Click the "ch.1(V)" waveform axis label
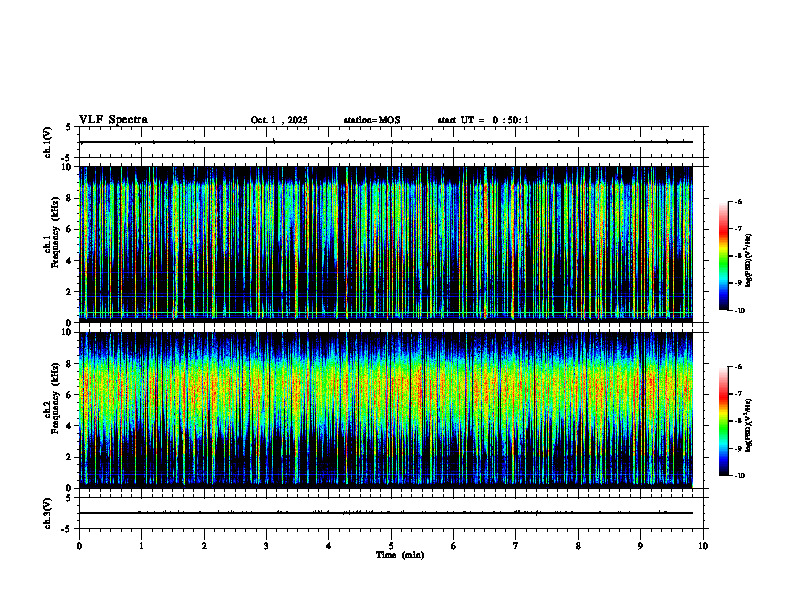This screenshot has width=792, height=612. 47,142
